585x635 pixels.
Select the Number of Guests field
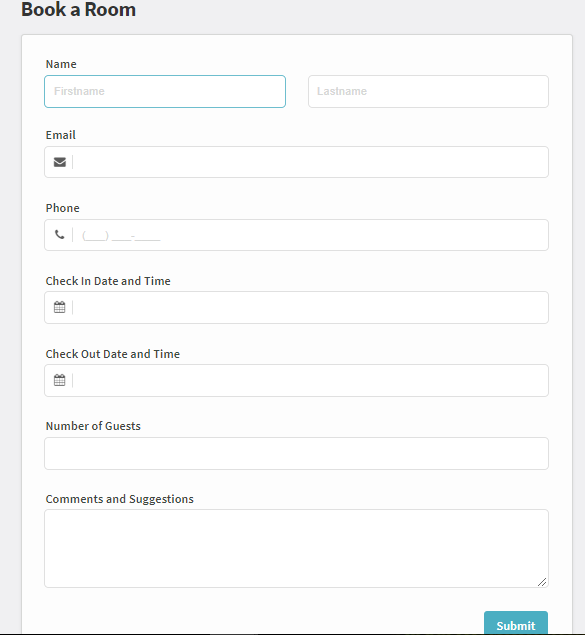[296, 454]
